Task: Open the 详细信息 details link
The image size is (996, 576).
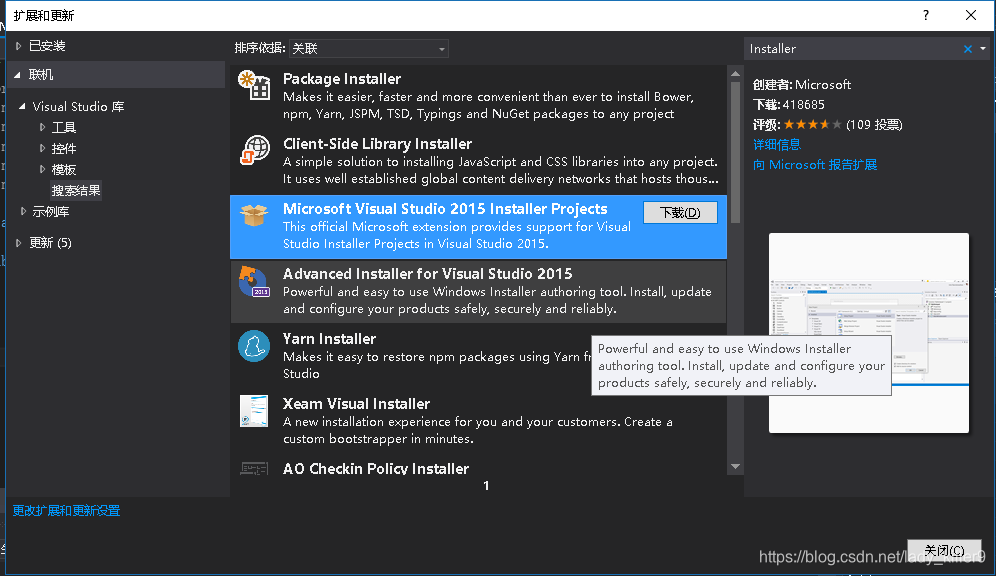Action: 777,145
